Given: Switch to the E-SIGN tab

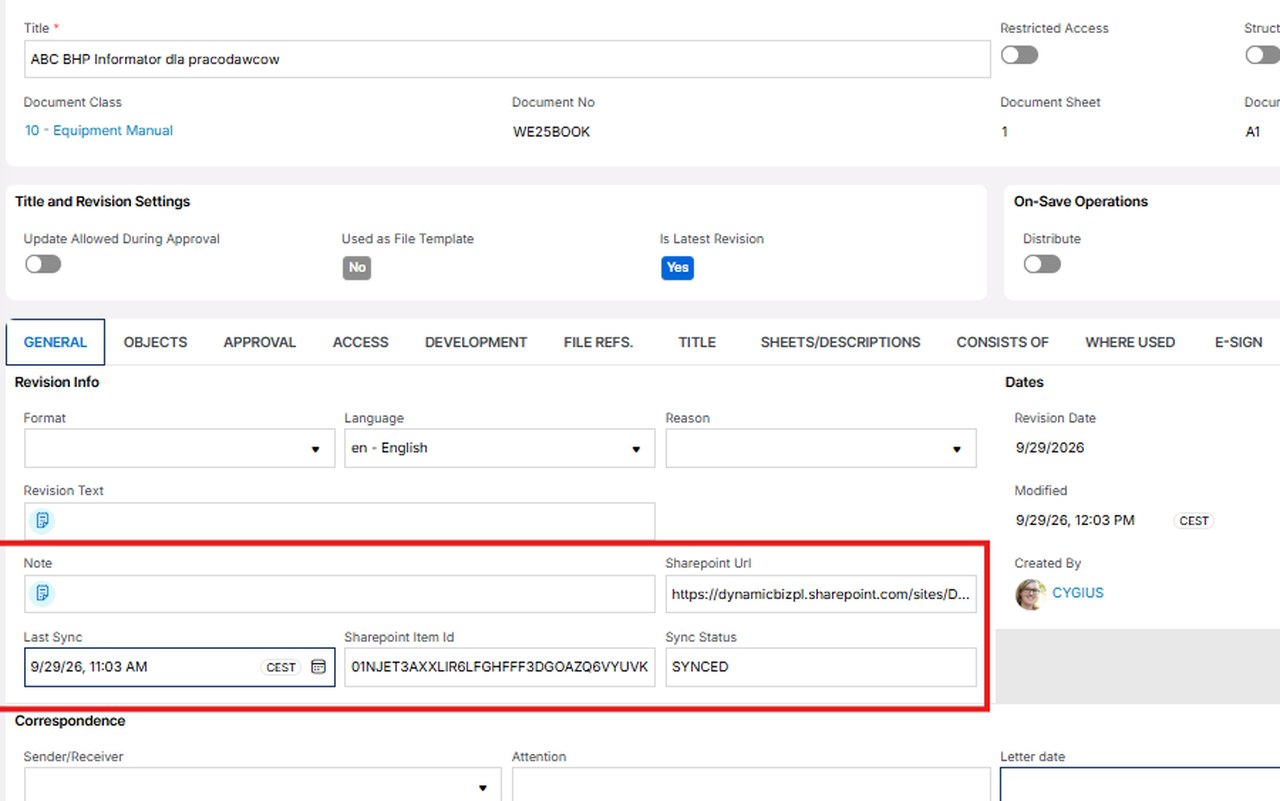Looking at the screenshot, I should click(1238, 342).
